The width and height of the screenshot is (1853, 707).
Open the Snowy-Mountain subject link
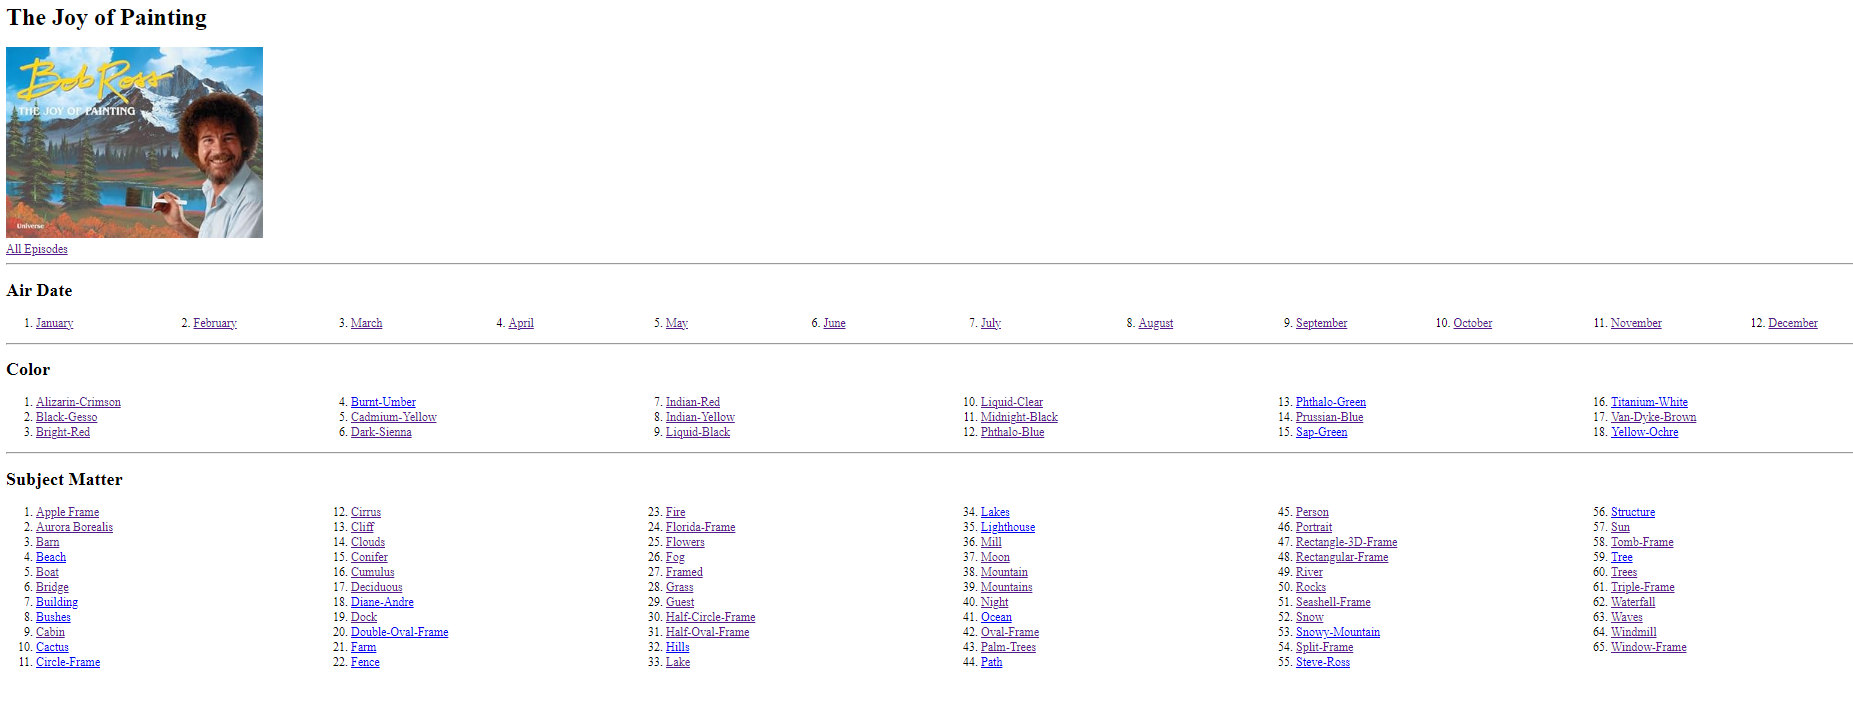[x=1337, y=632]
